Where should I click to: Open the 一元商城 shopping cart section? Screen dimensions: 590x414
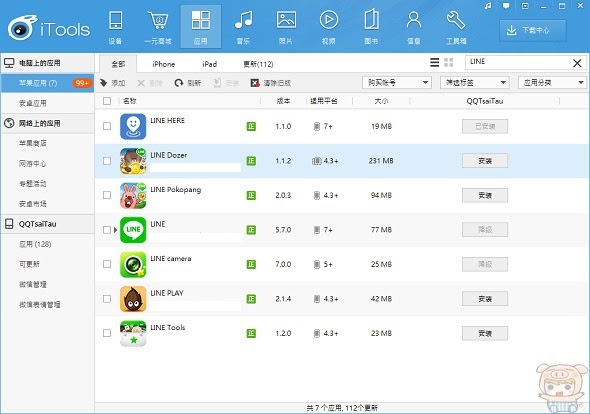(158, 27)
